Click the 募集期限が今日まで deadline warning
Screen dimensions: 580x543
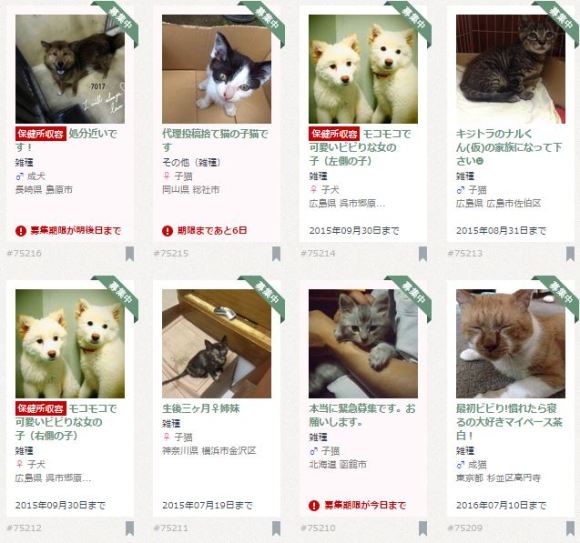coord(357,505)
